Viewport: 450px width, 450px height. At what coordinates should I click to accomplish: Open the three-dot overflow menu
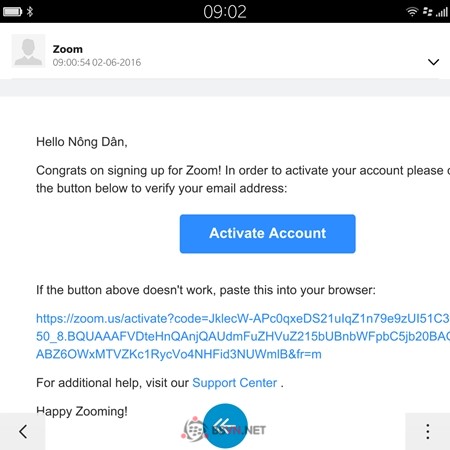tap(428, 431)
